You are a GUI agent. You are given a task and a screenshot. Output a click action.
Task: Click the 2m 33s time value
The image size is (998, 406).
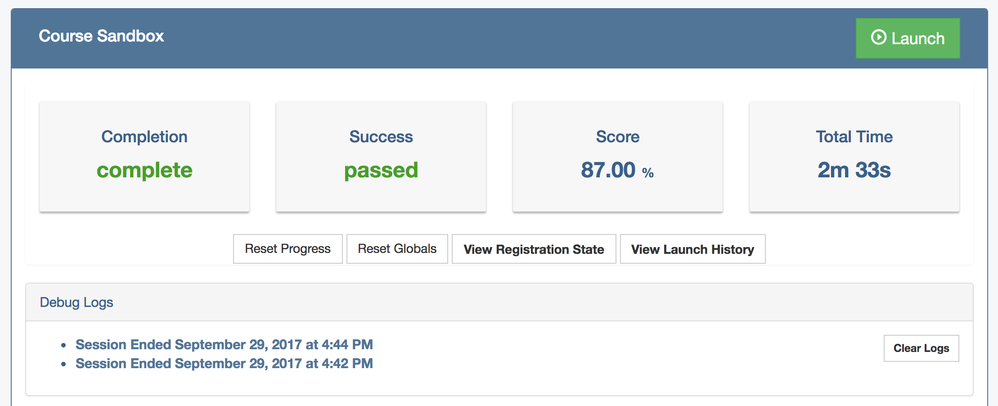tap(854, 170)
